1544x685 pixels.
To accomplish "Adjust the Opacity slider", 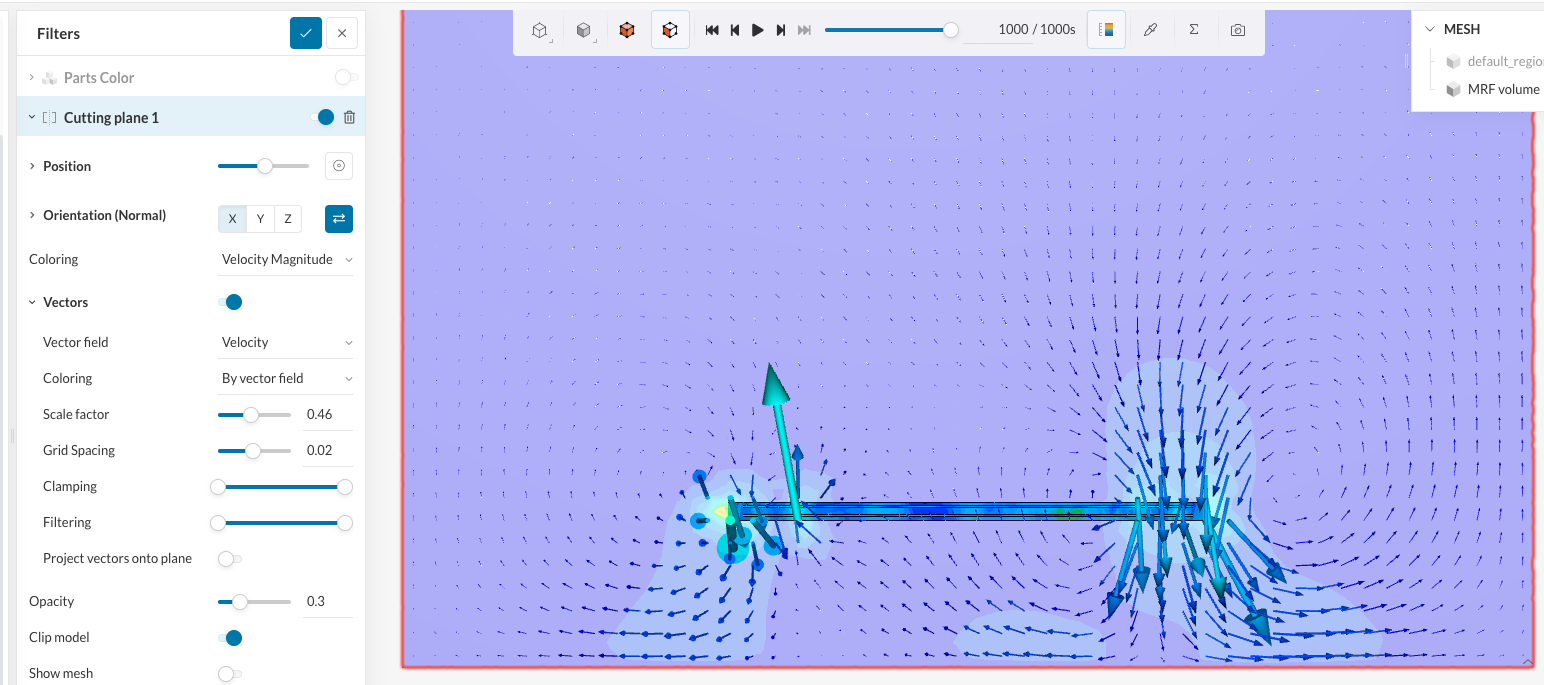I will pos(239,601).
